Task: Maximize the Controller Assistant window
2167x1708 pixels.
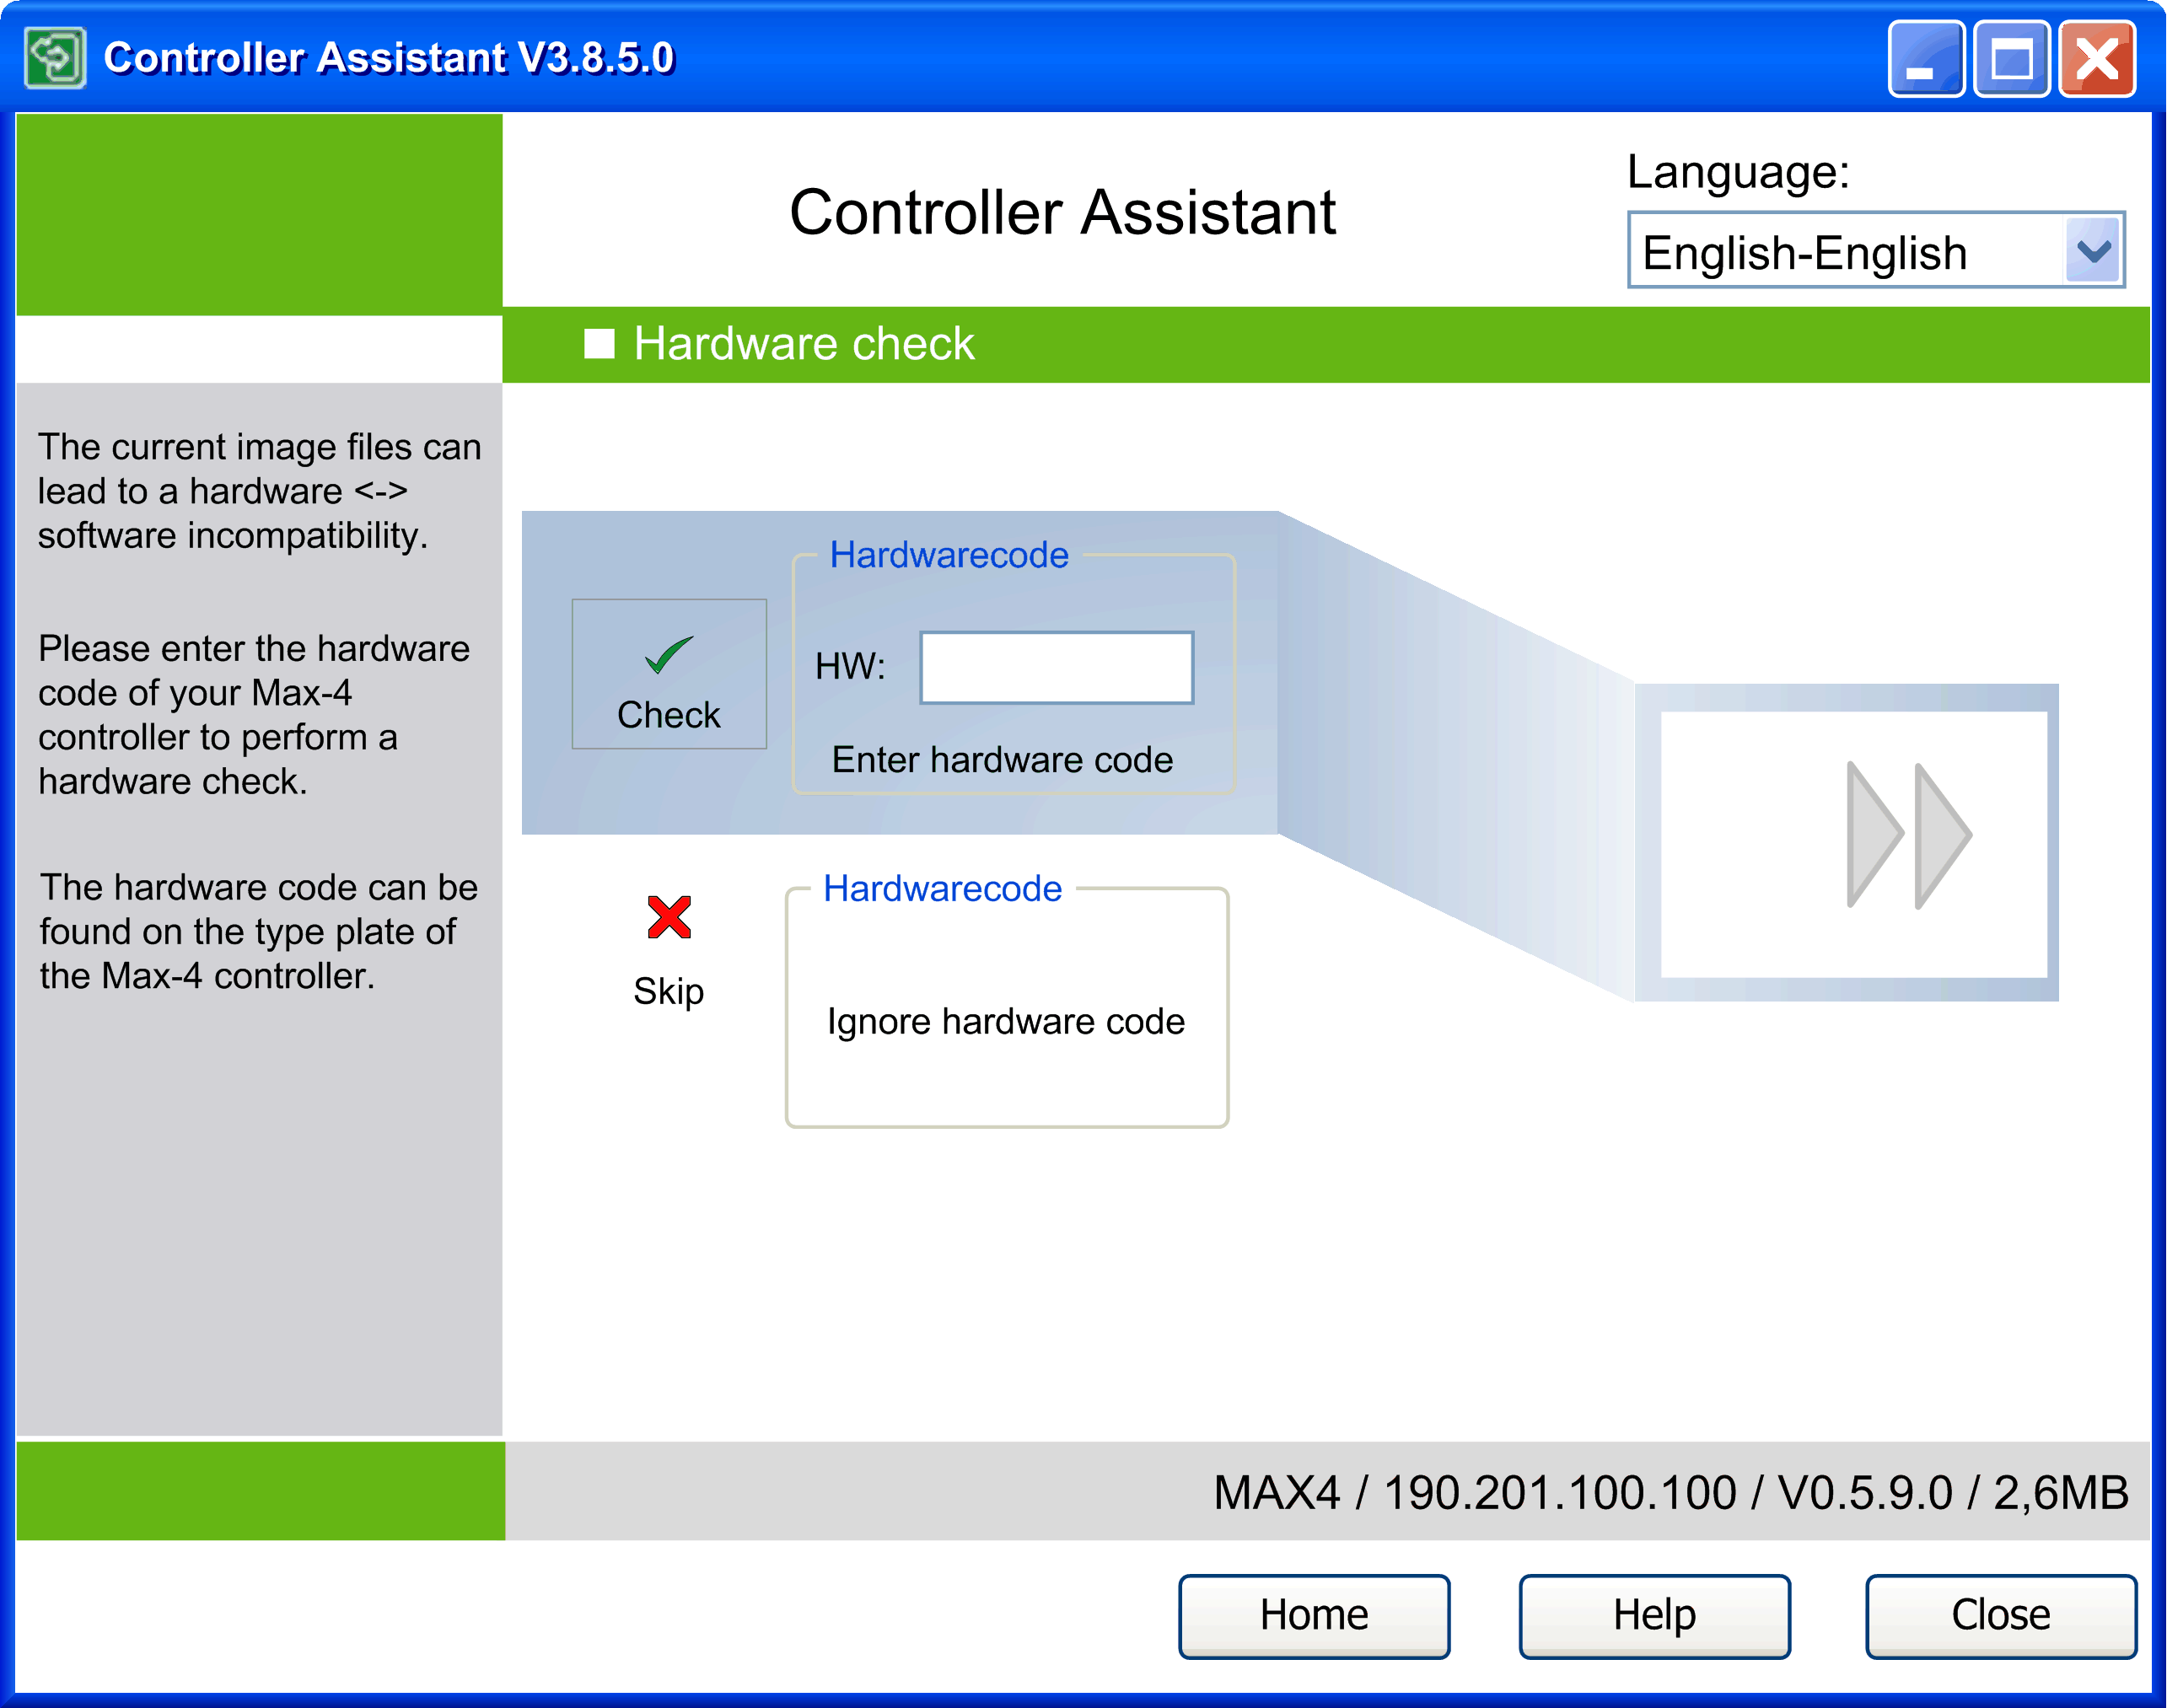Action: point(2012,59)
